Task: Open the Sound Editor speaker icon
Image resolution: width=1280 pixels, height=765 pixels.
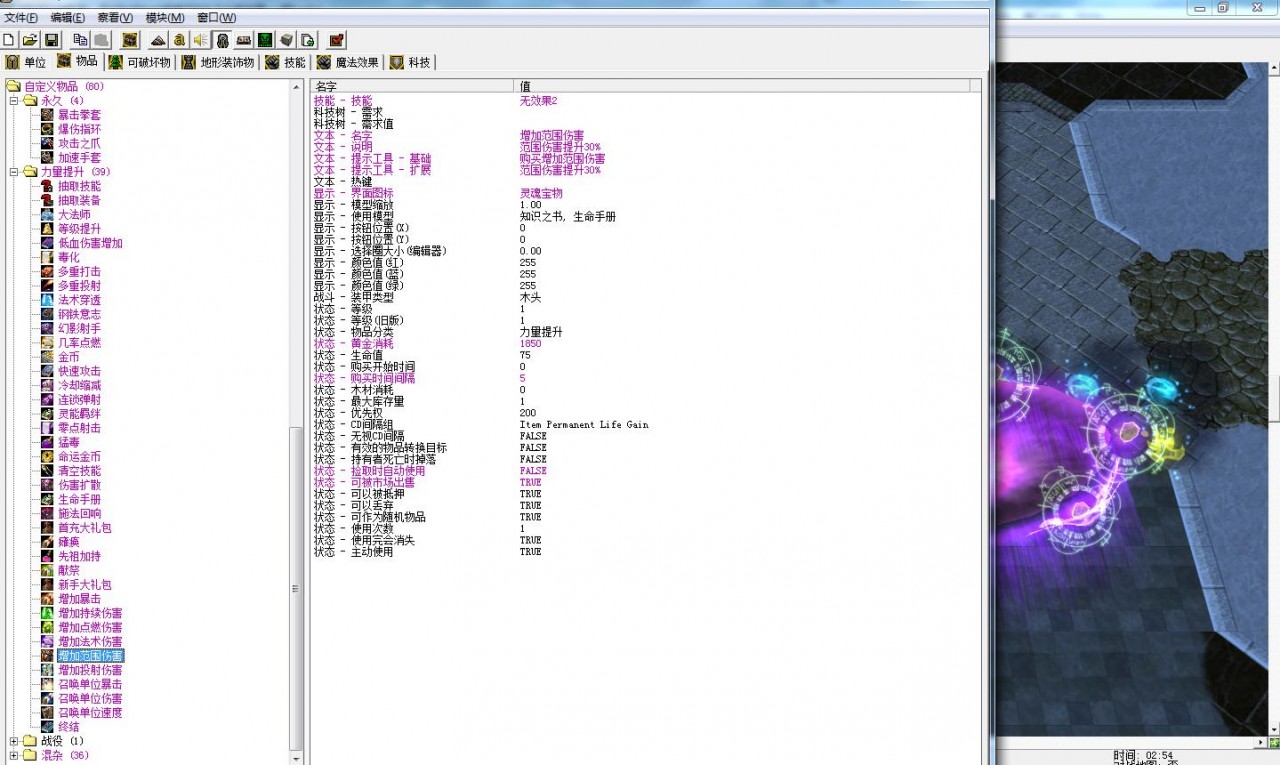Action: [x=200, y=40]
